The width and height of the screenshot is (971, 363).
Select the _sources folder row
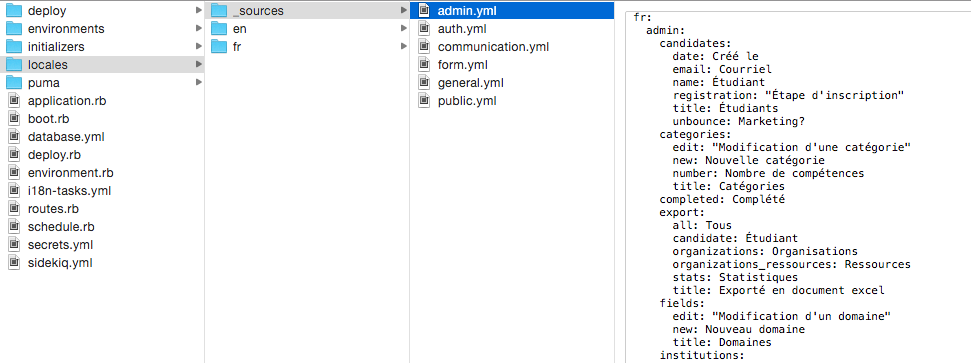(307, 11)
